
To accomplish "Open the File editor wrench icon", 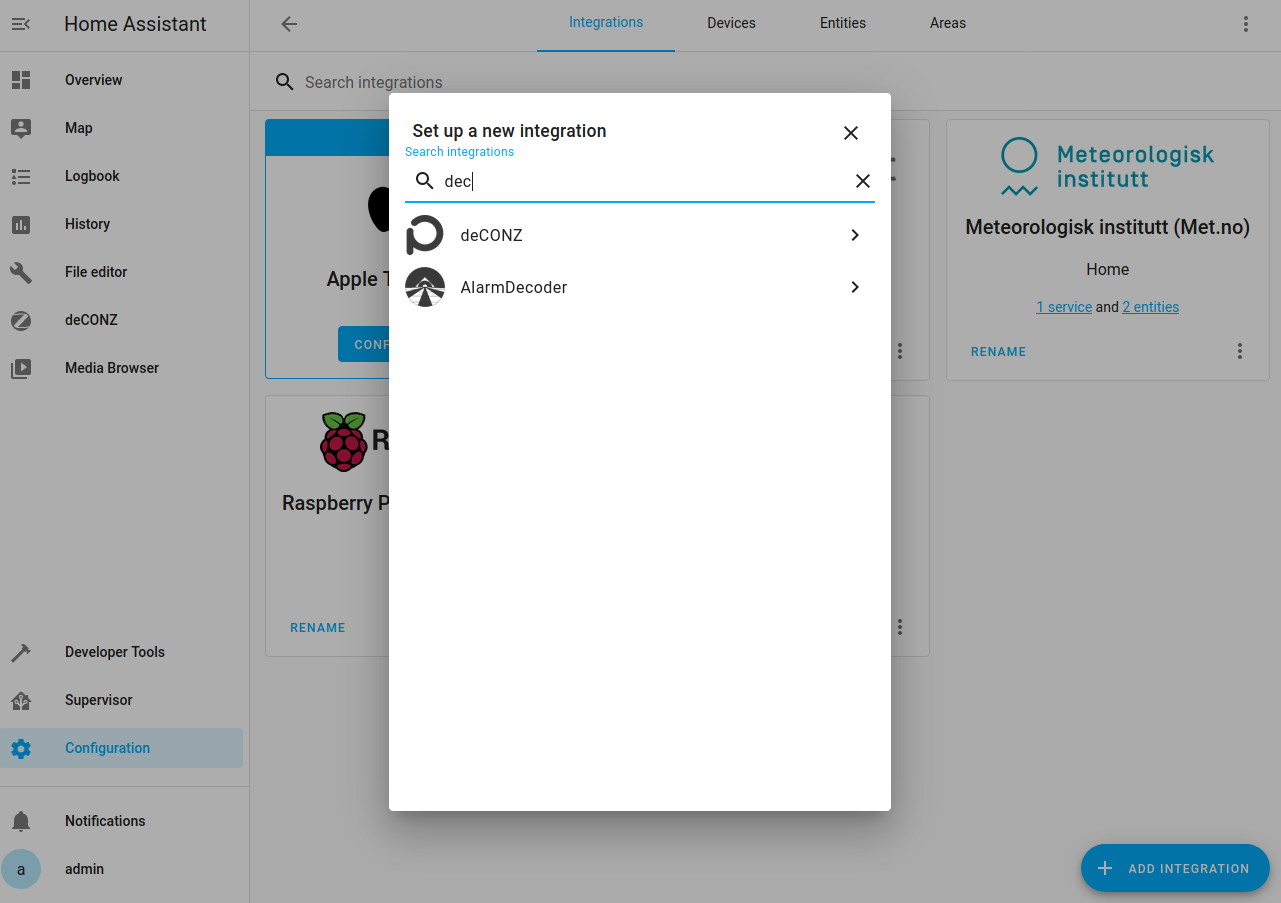I will (x=21, y=272).
